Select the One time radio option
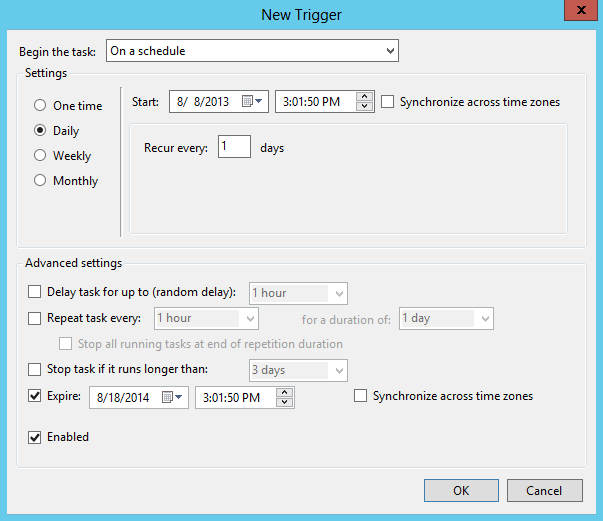 coord(40,106)
